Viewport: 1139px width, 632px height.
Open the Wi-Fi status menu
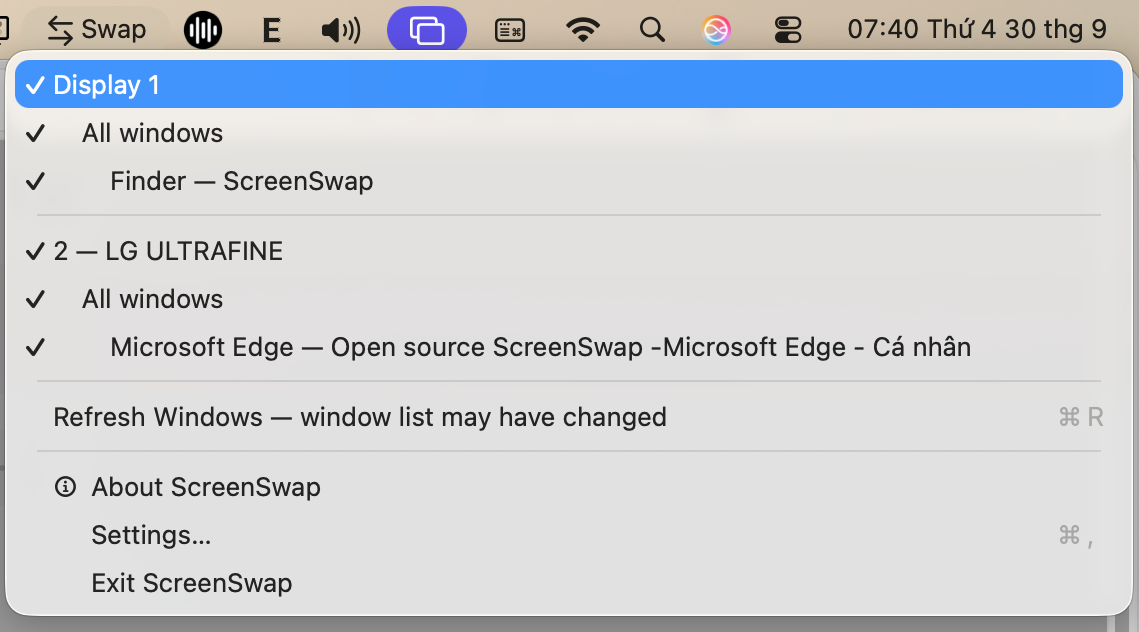[x=583, y=30]
